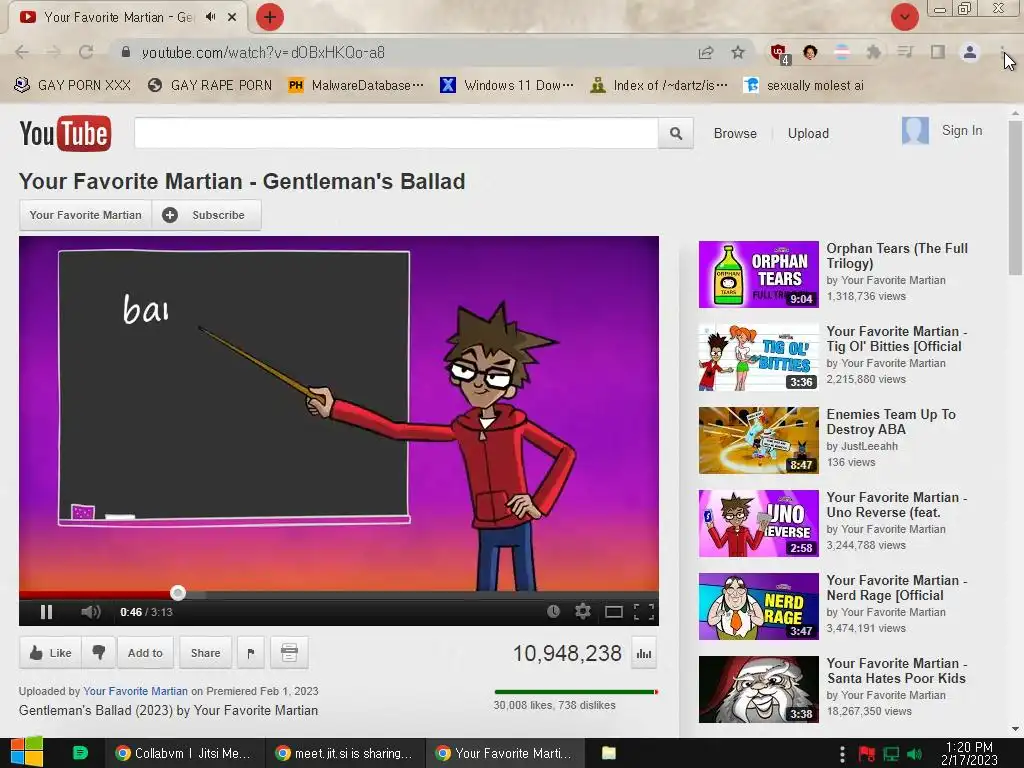Viewport: 1024px width, 768px height.
Task: Mute the tab audio icon
Action: click(210, 17)
